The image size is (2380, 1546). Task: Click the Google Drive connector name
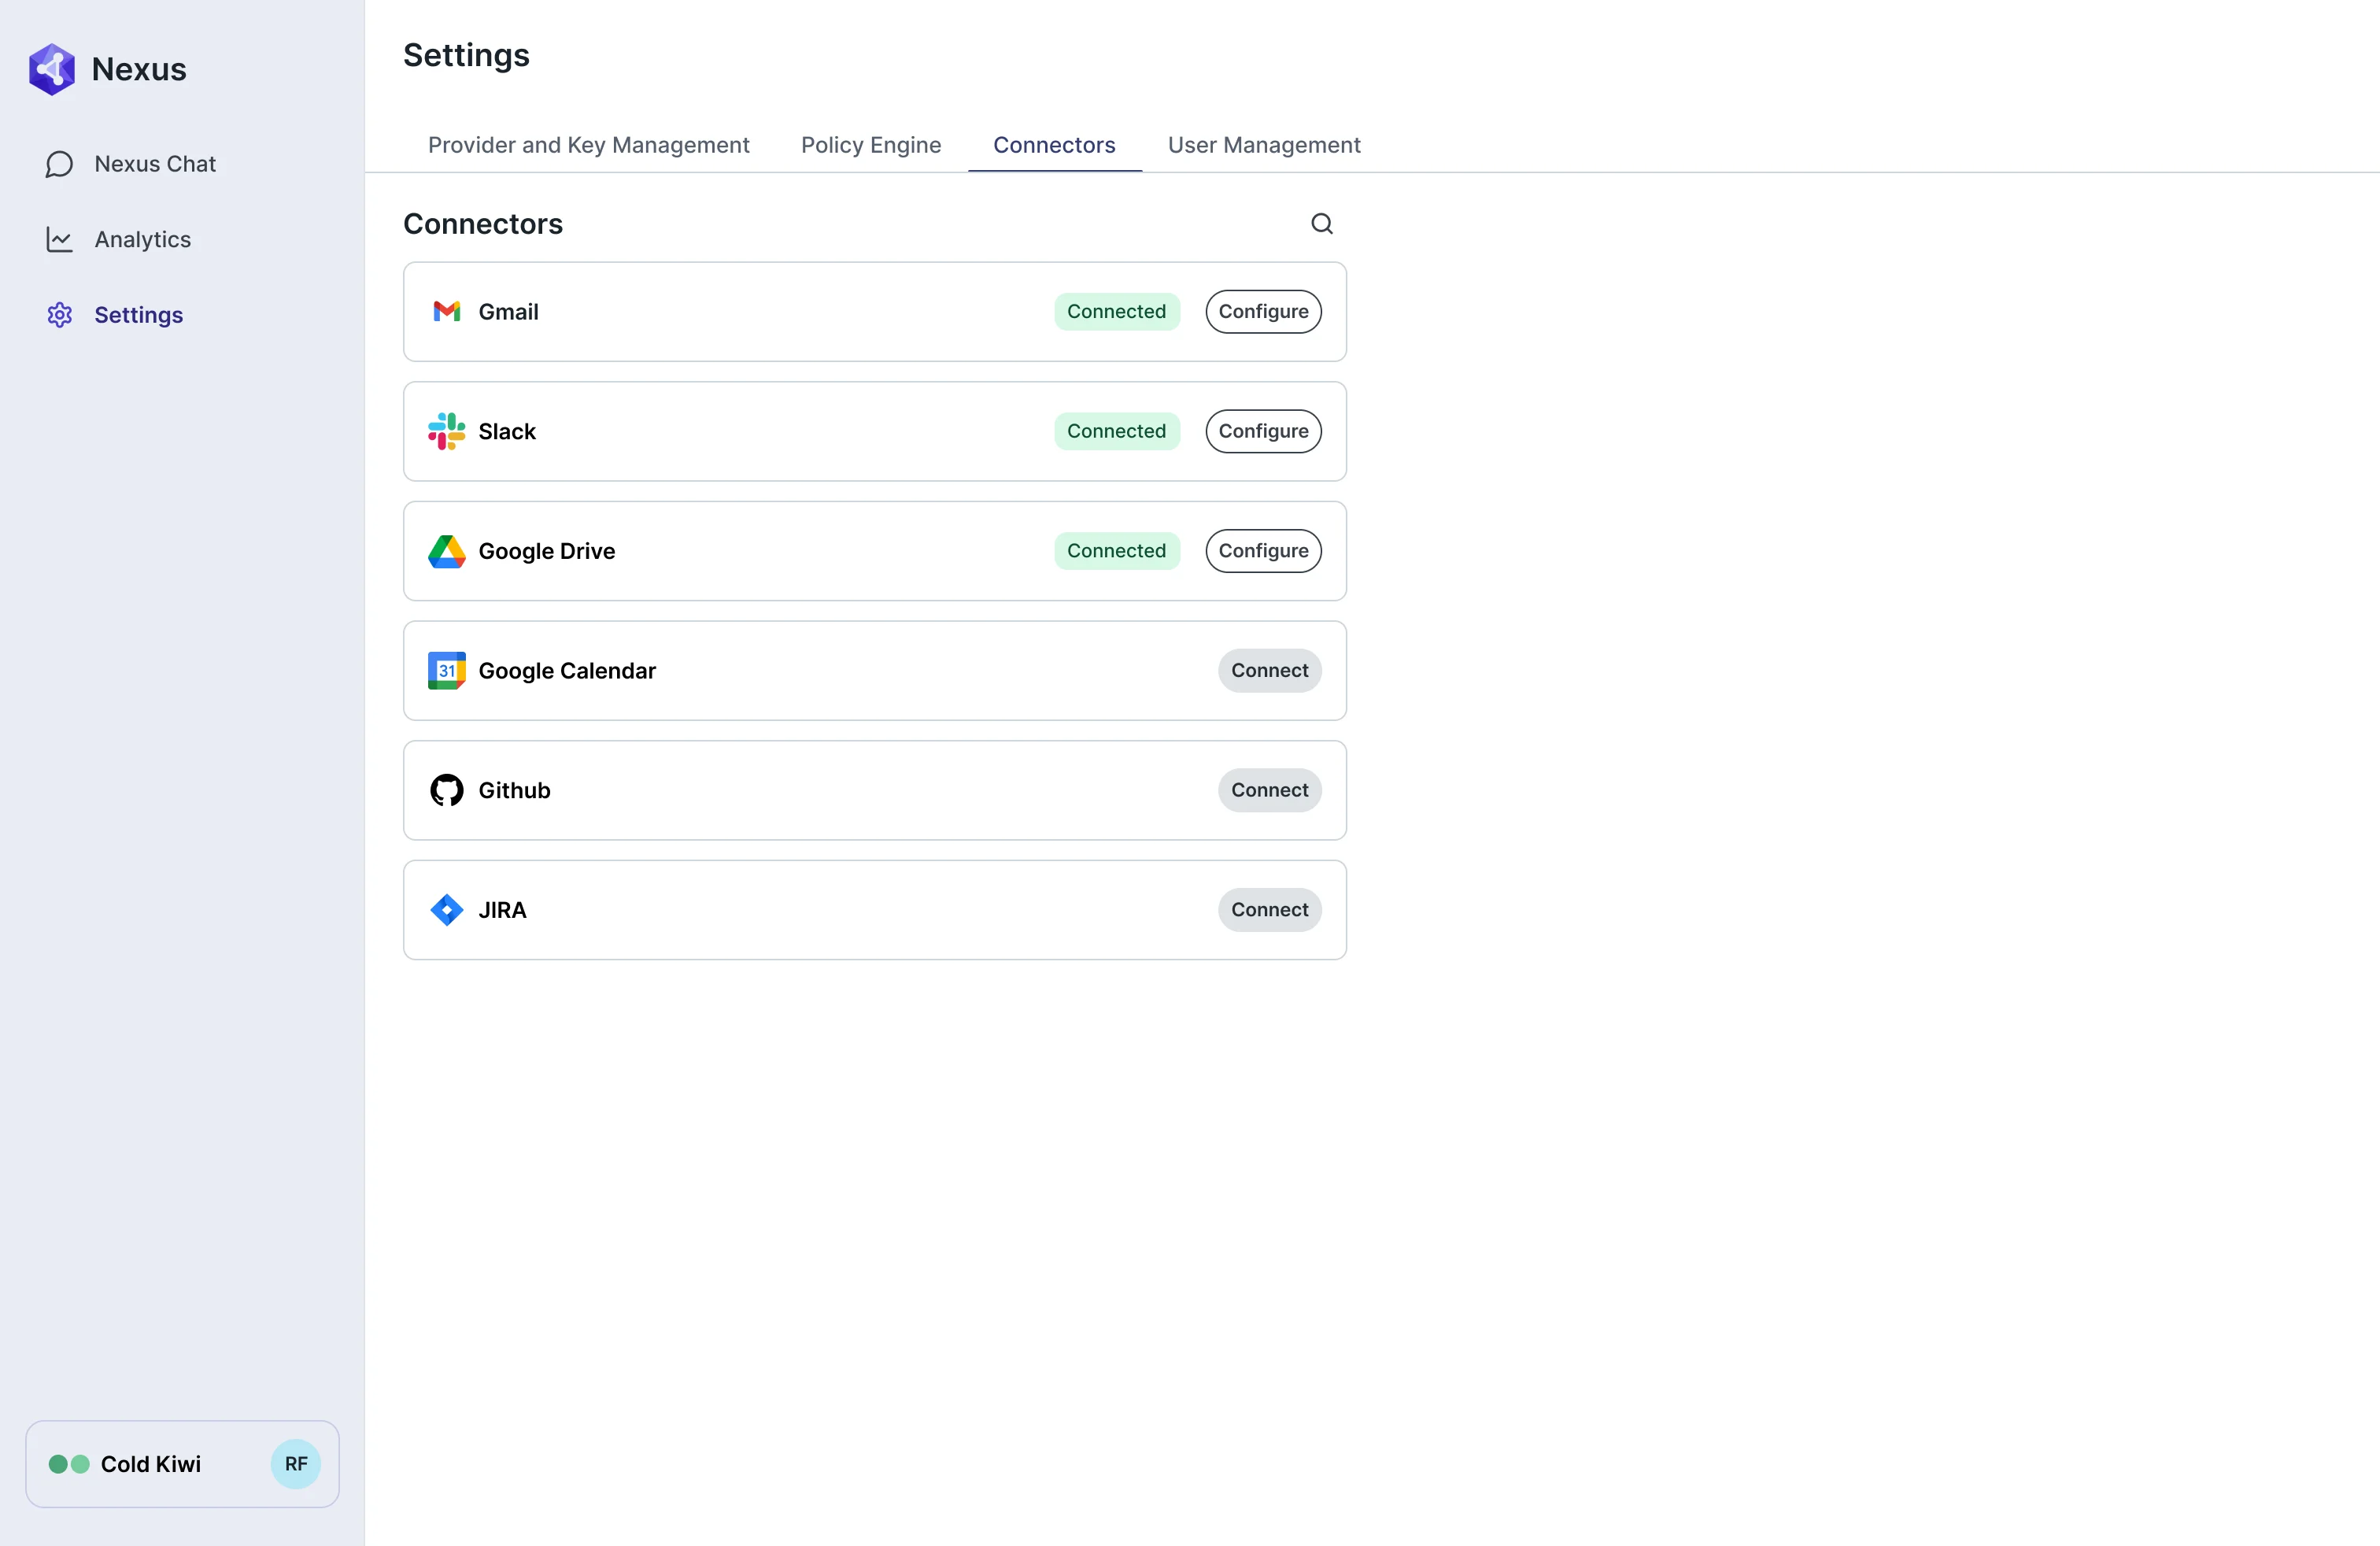[547, 551]
